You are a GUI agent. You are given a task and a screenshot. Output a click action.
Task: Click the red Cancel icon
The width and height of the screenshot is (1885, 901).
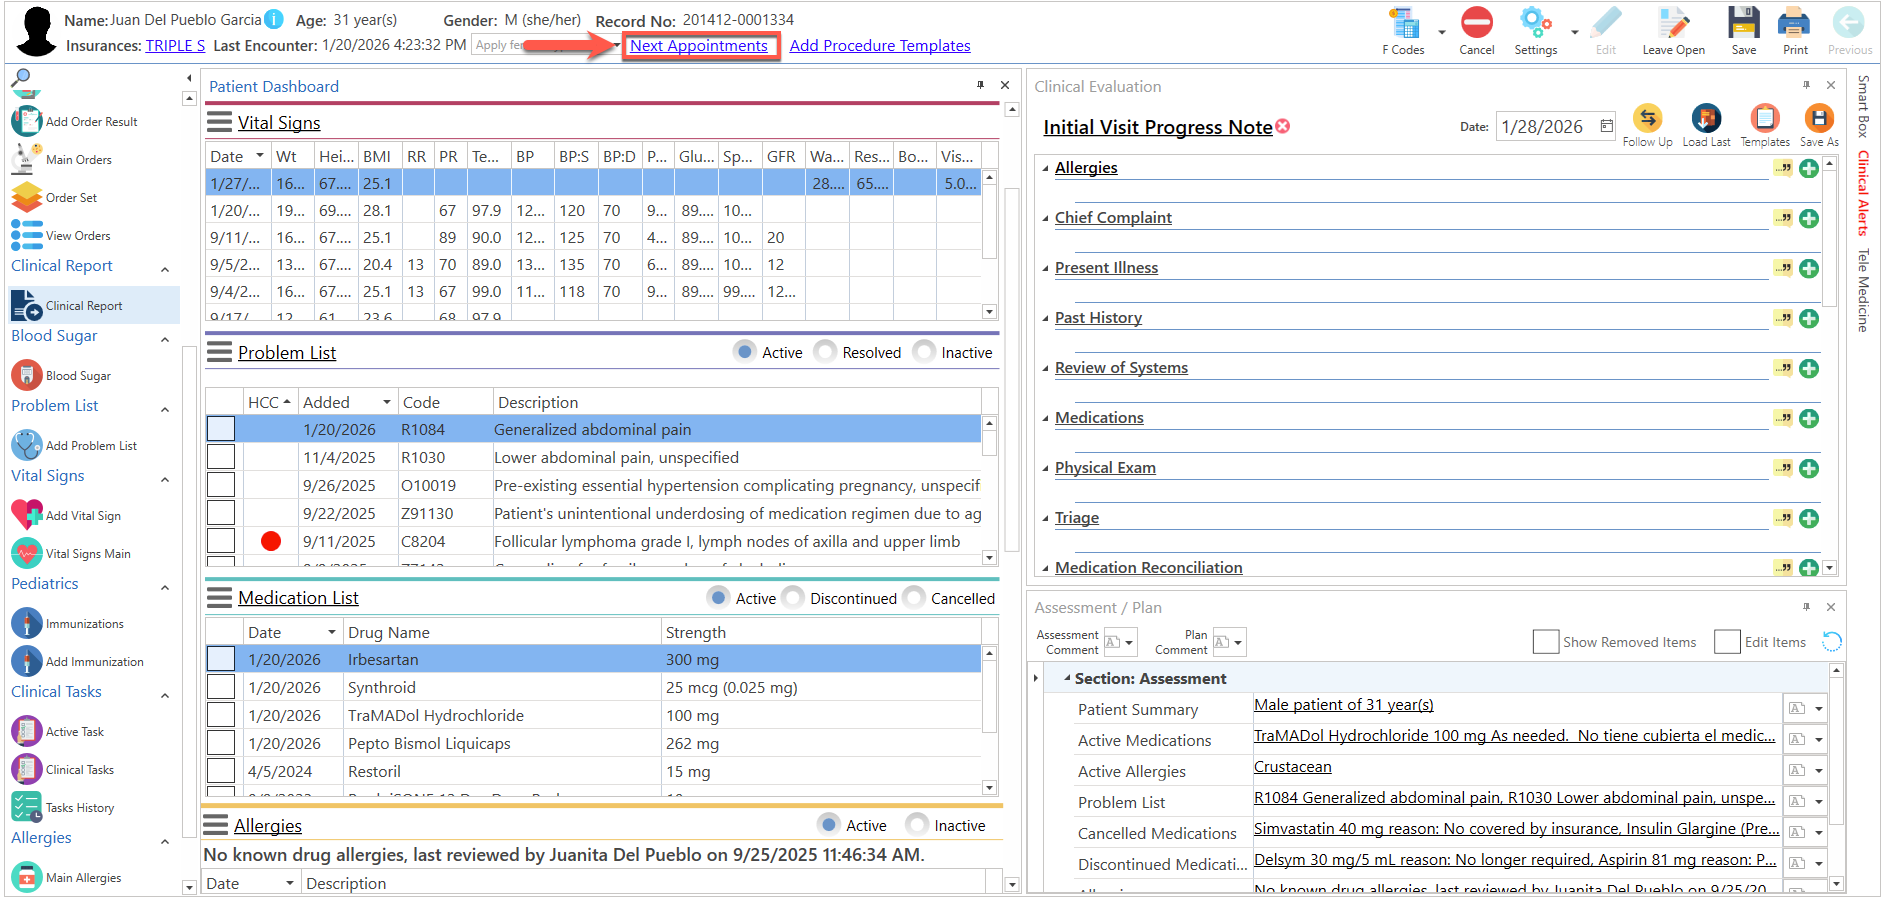[1476, 22]
